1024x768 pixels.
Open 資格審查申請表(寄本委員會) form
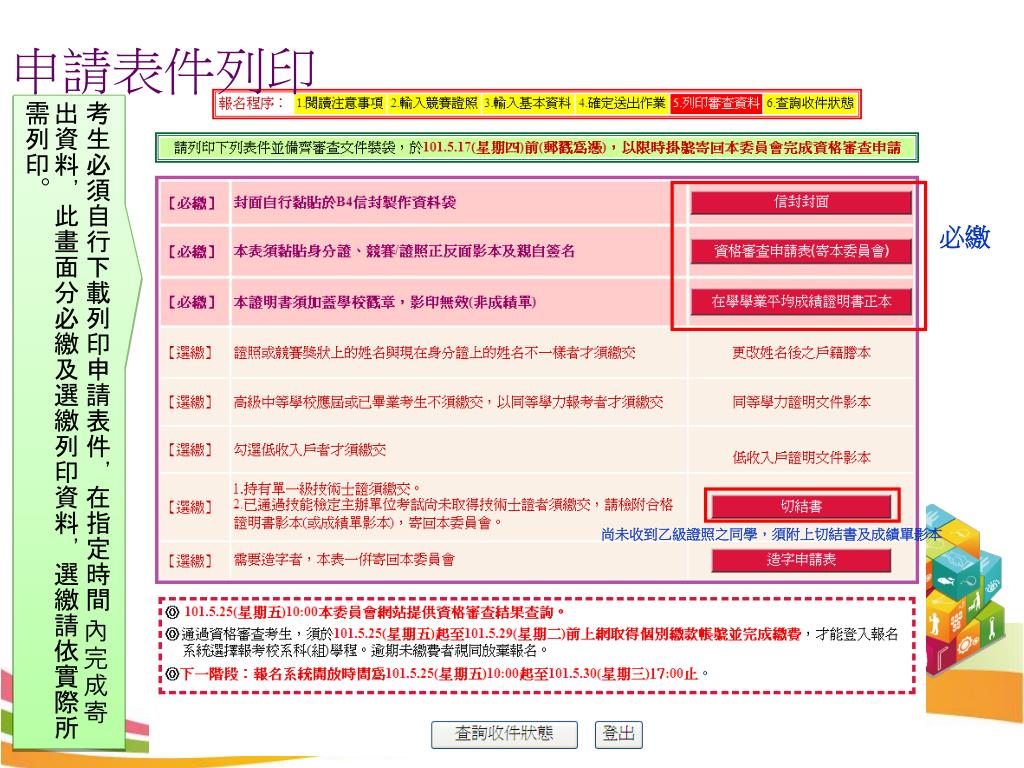pyautogui.click(x=801, y=251)
